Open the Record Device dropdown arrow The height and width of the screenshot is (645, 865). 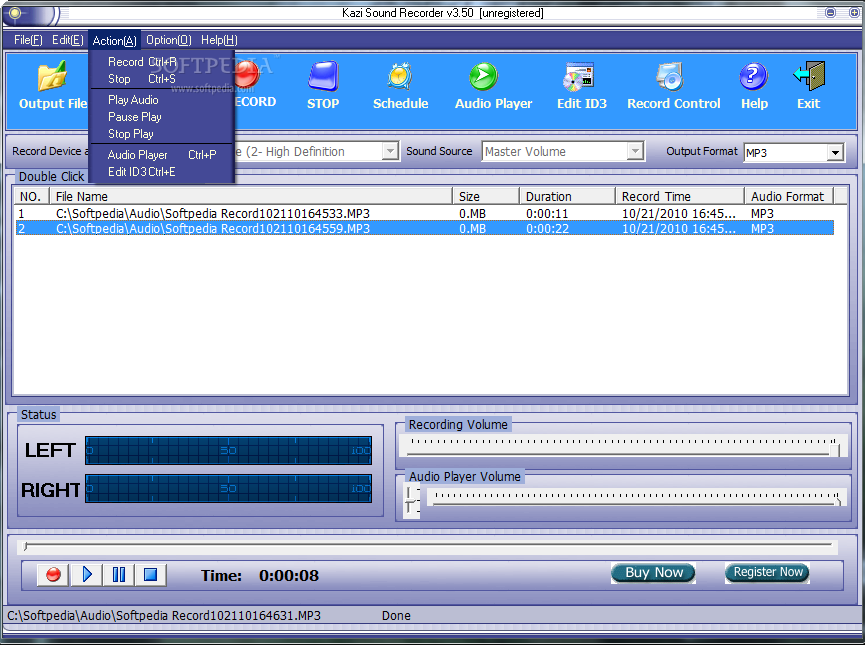pyautogui.click(x=390, y=151)
